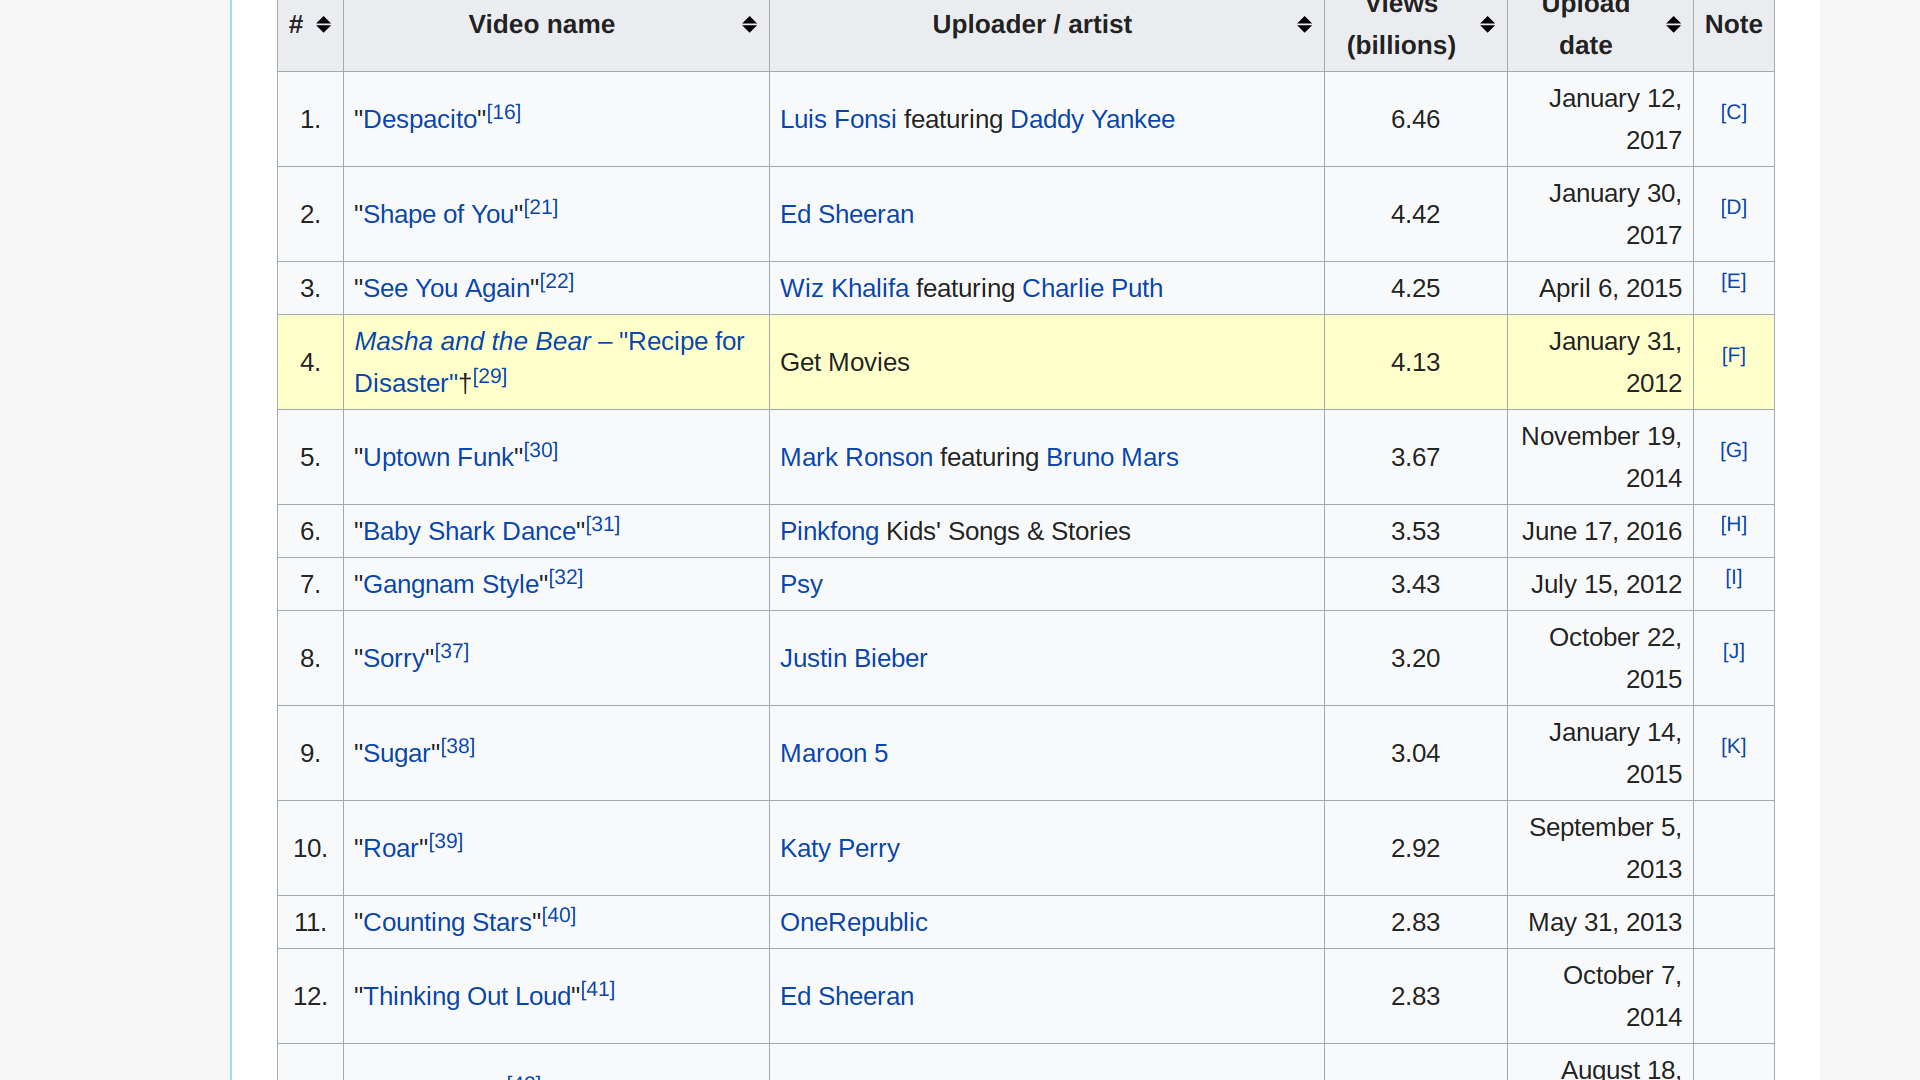Sort by Video name arrows
This screenshot has height=1080, width=1920.
[749, 25]
